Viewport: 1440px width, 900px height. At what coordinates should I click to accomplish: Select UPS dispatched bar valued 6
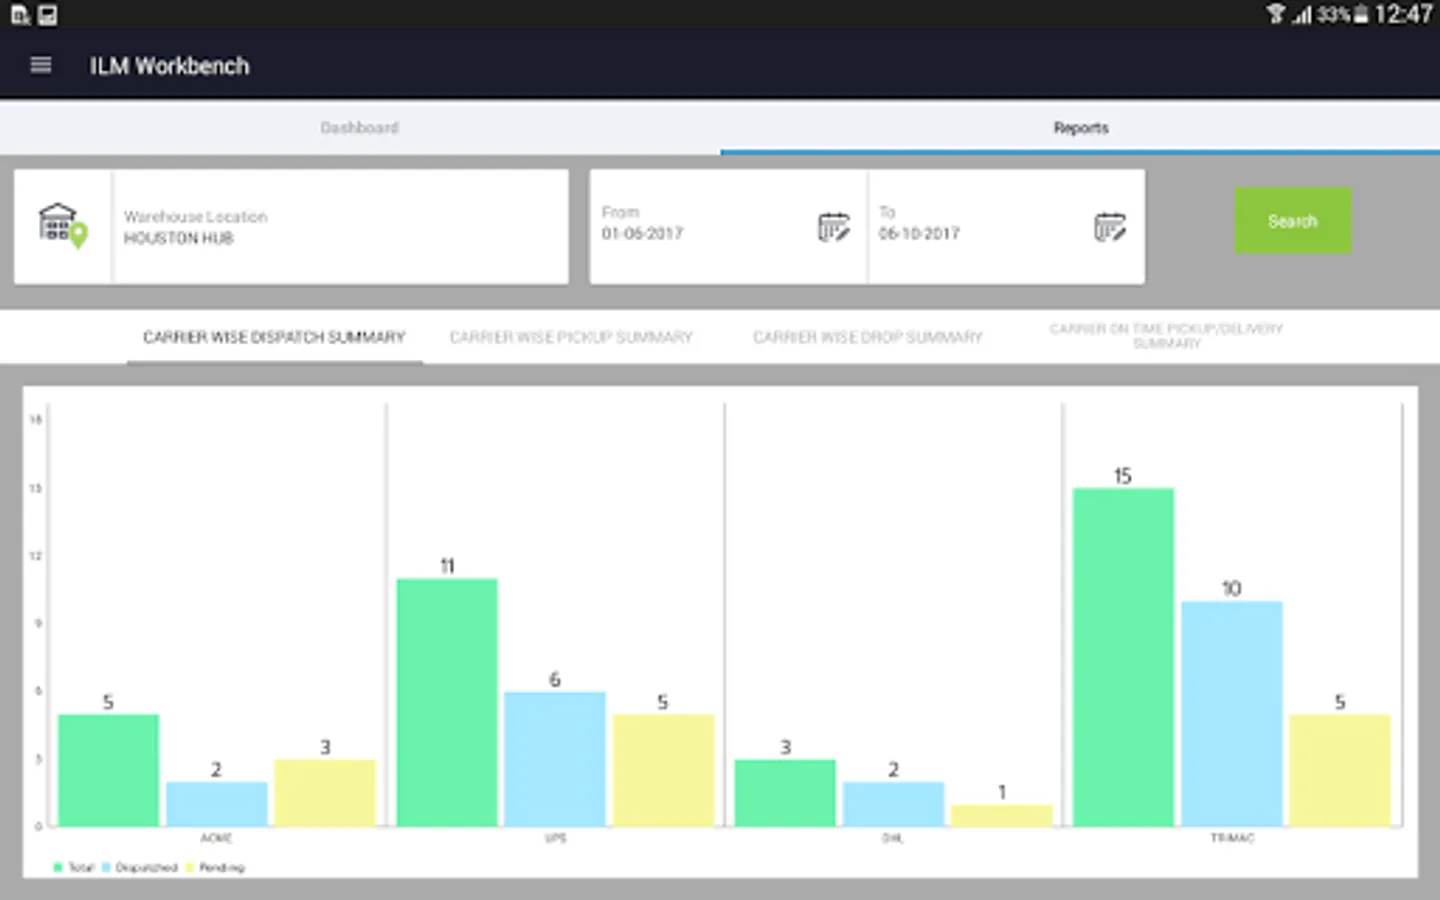(555, 759)
